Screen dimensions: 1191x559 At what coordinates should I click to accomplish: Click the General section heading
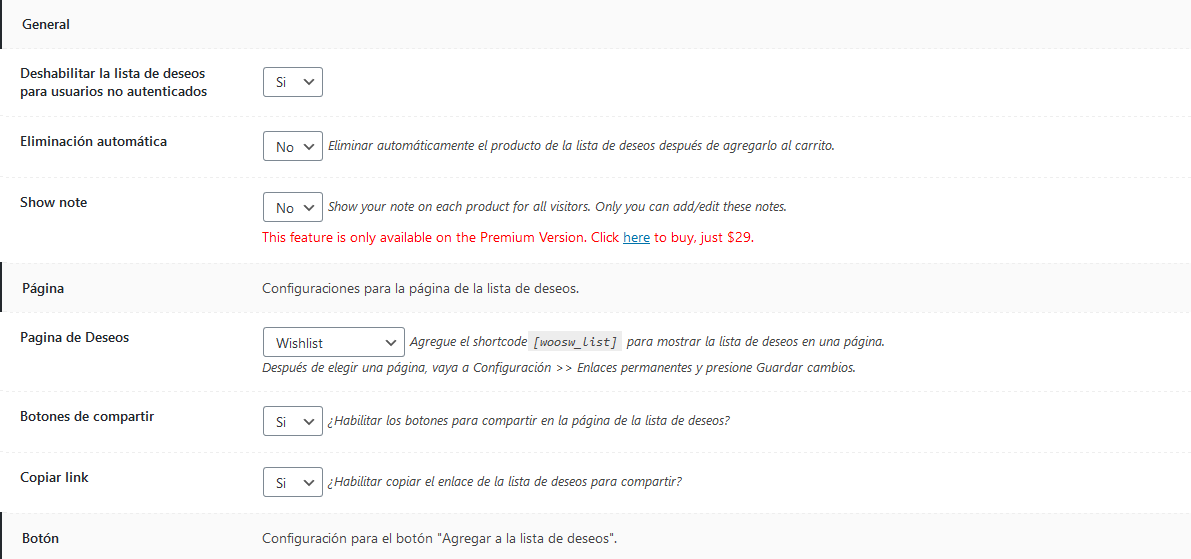click(46, 24)
